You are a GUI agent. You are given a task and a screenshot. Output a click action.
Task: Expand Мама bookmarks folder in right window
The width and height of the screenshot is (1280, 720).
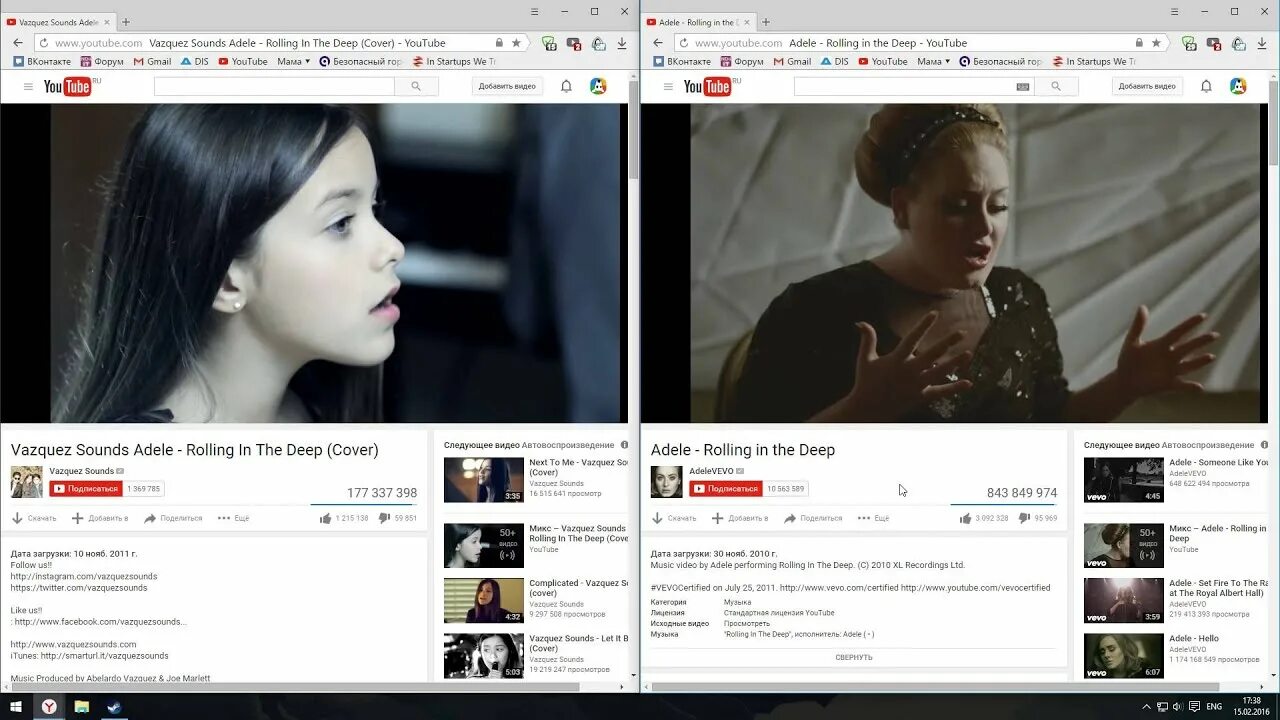(x=931, y=62)
